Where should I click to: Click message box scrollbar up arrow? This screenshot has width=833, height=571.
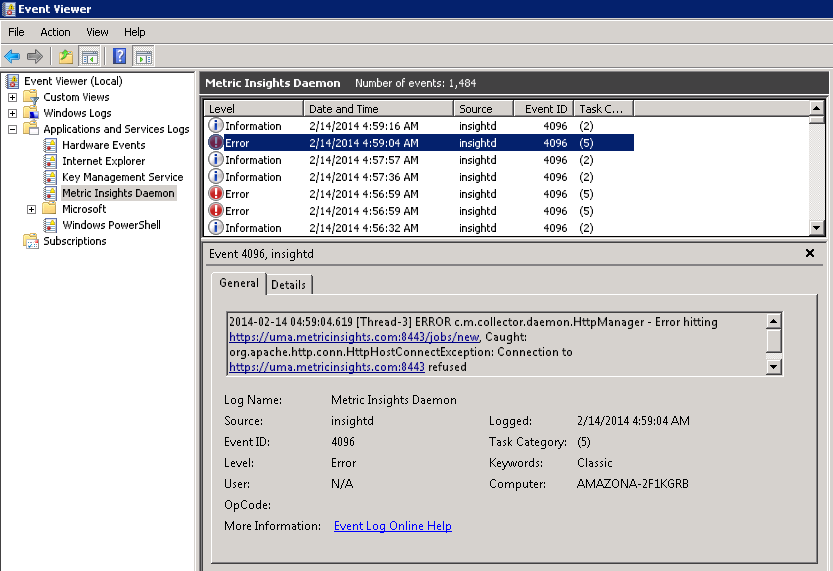(774, 321)
